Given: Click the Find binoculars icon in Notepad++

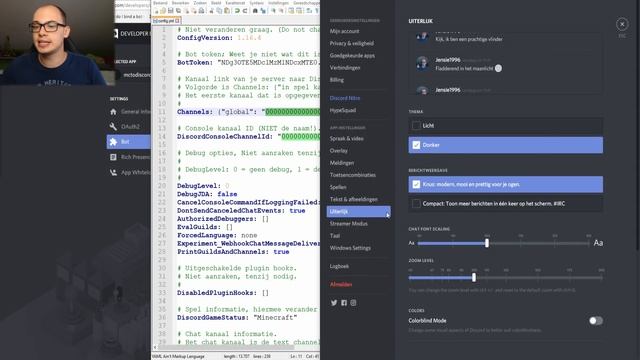Looking at the screenshot, I should [x=255, y=11].
